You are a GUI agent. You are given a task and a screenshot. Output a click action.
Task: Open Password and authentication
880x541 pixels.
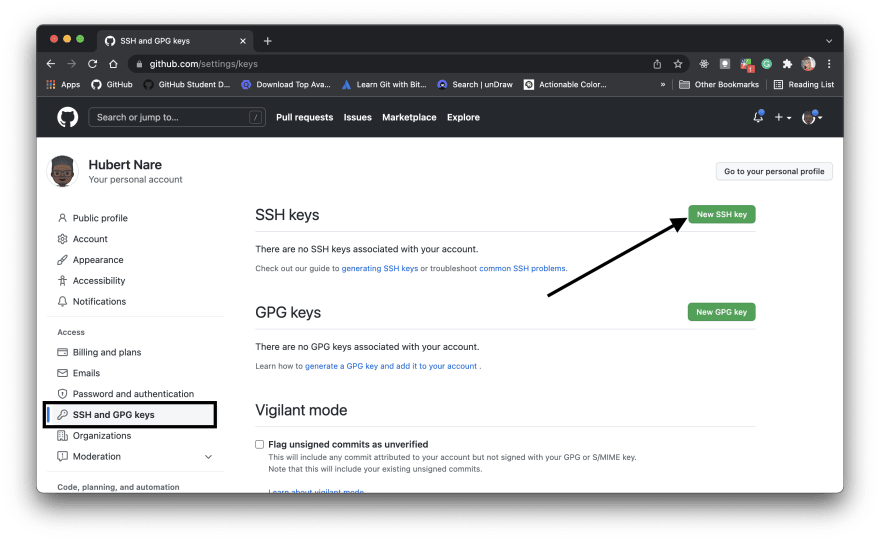coord(133,394)
